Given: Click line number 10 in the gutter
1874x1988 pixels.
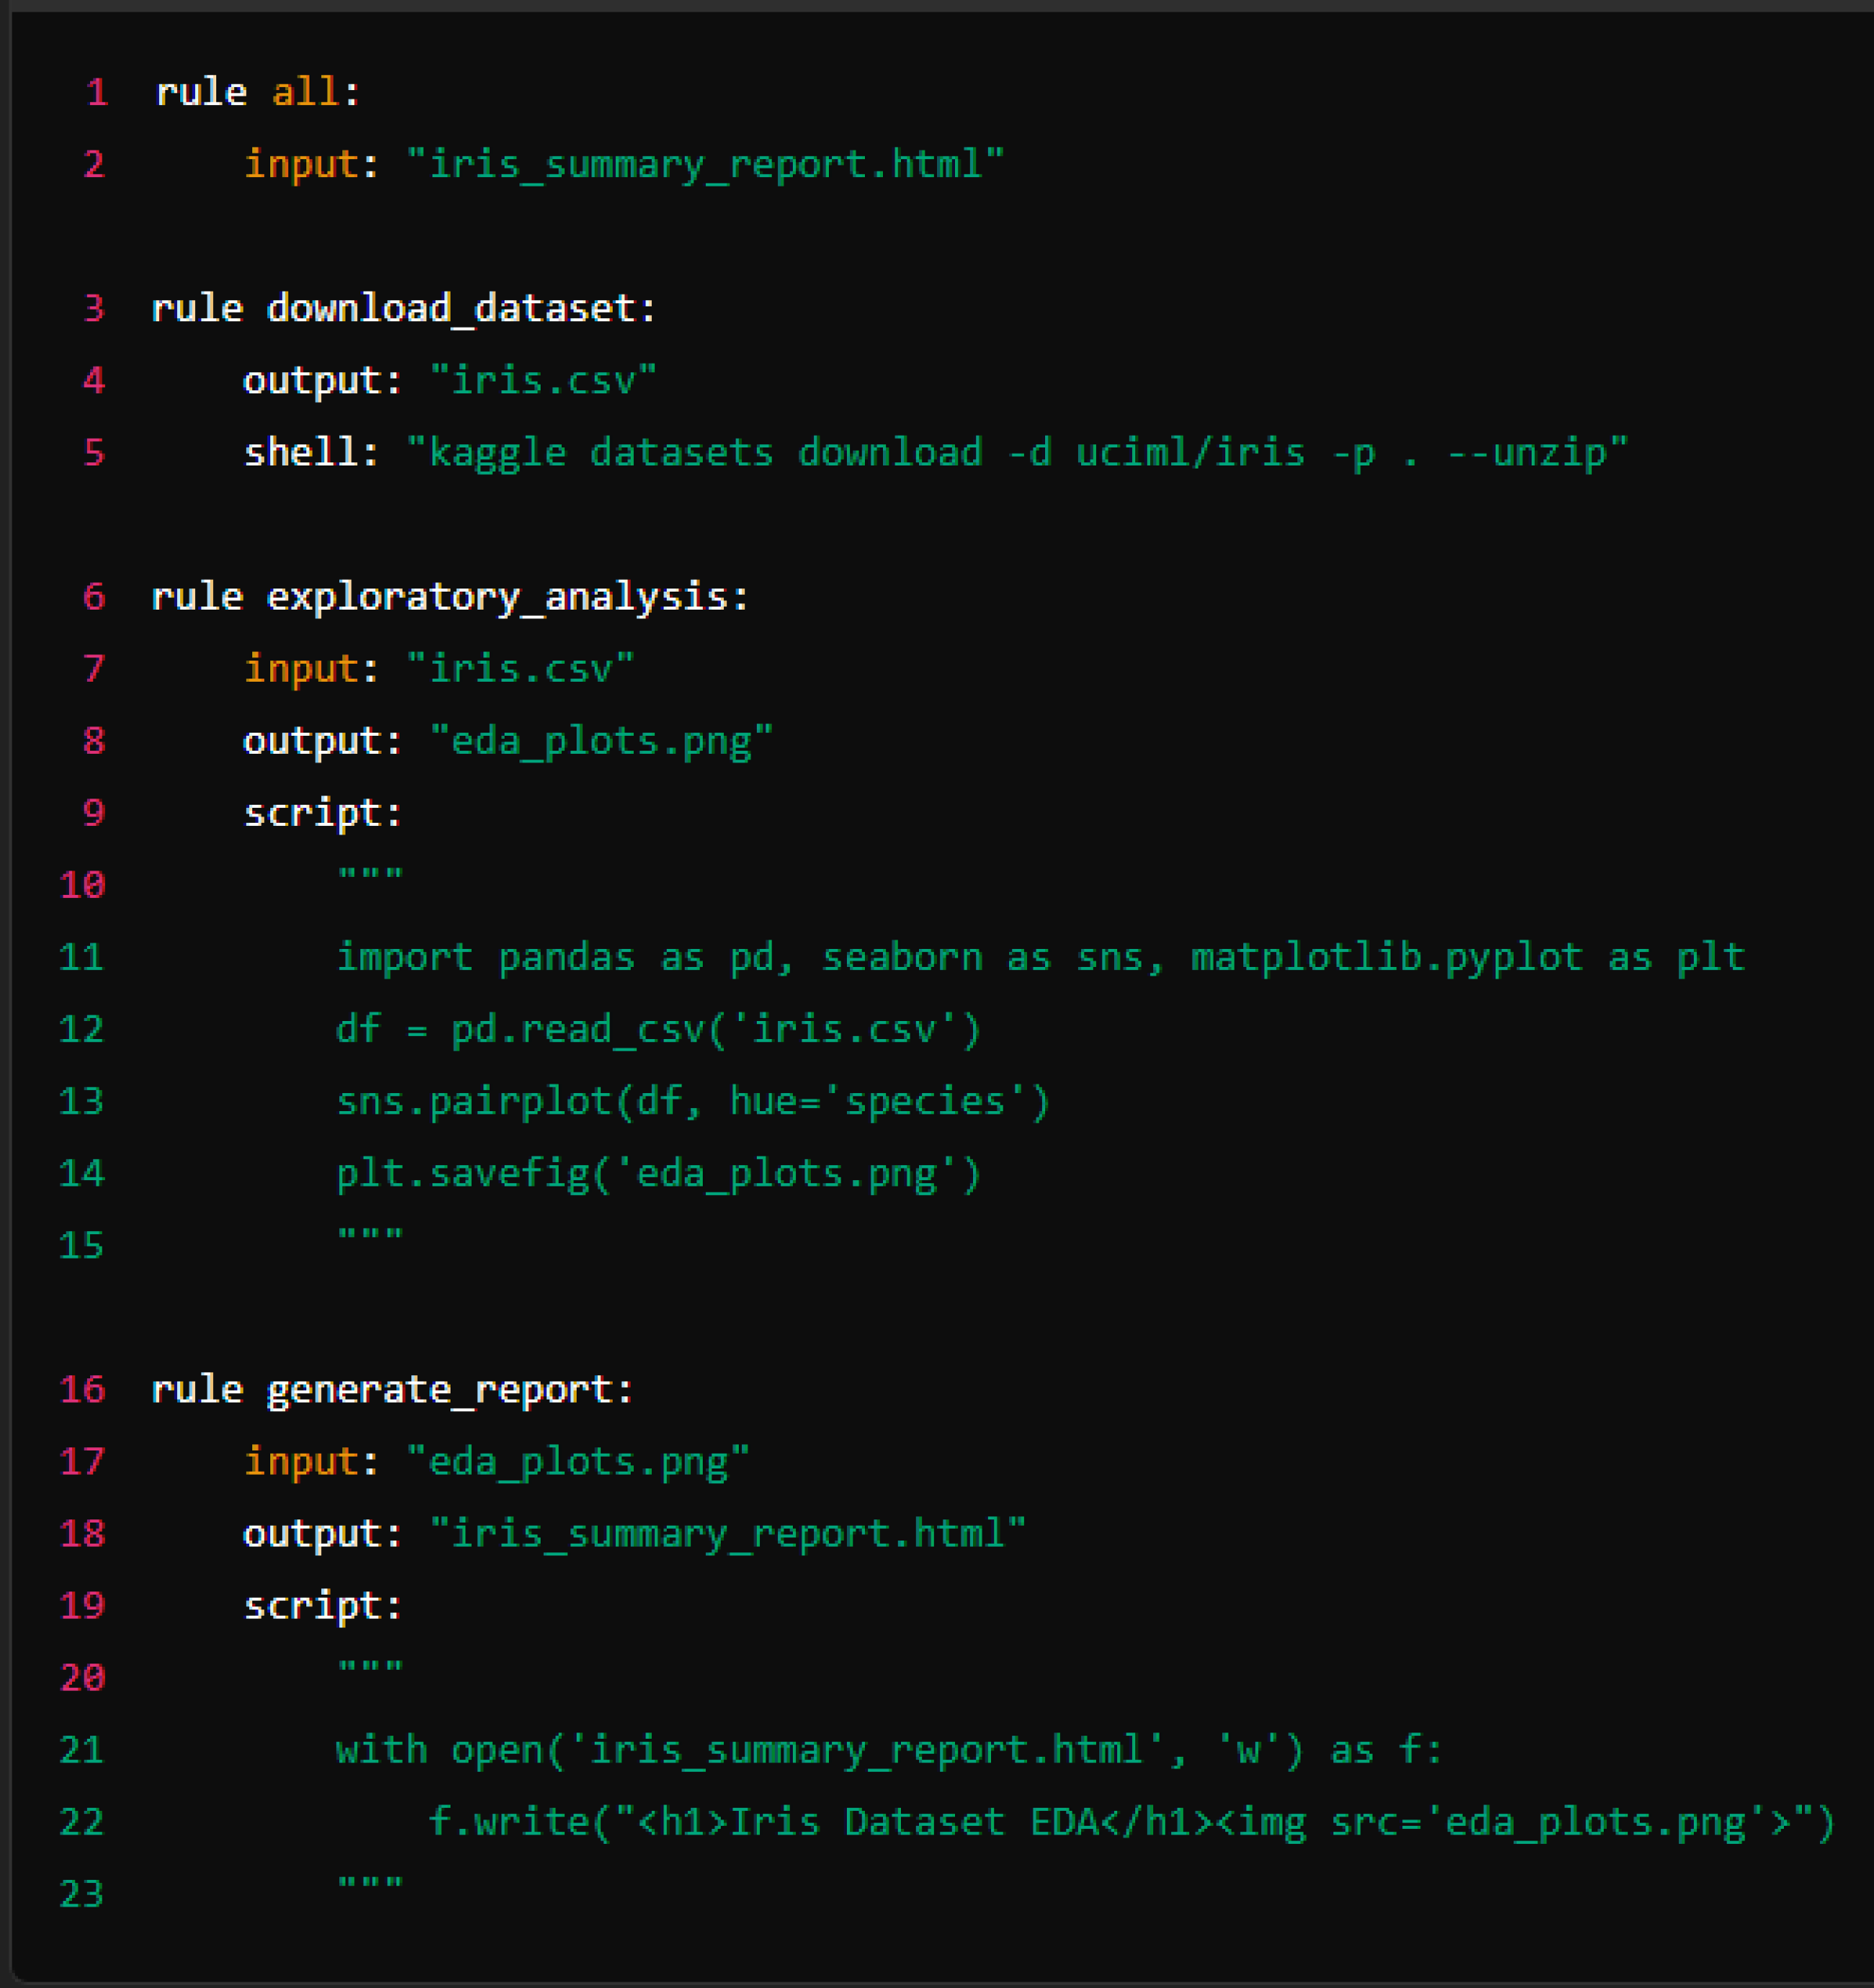Looking at the screenshot, I should click(82, 885).
